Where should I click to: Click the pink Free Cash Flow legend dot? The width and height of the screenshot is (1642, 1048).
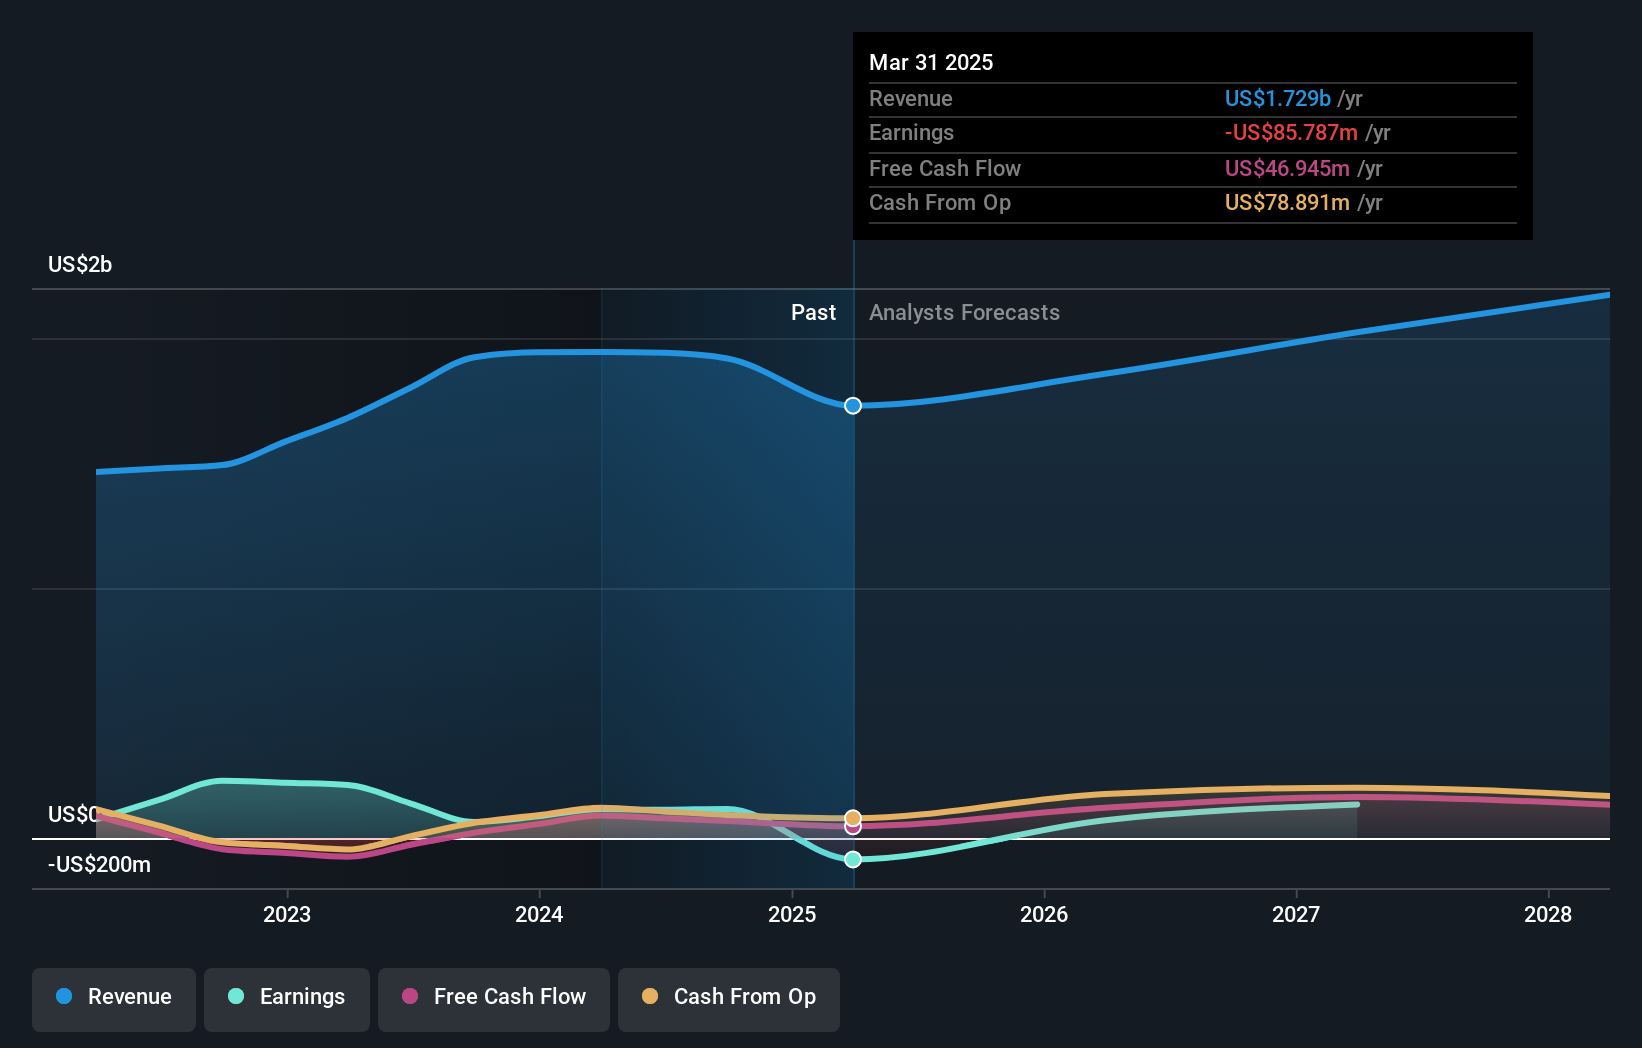point(410,996)
